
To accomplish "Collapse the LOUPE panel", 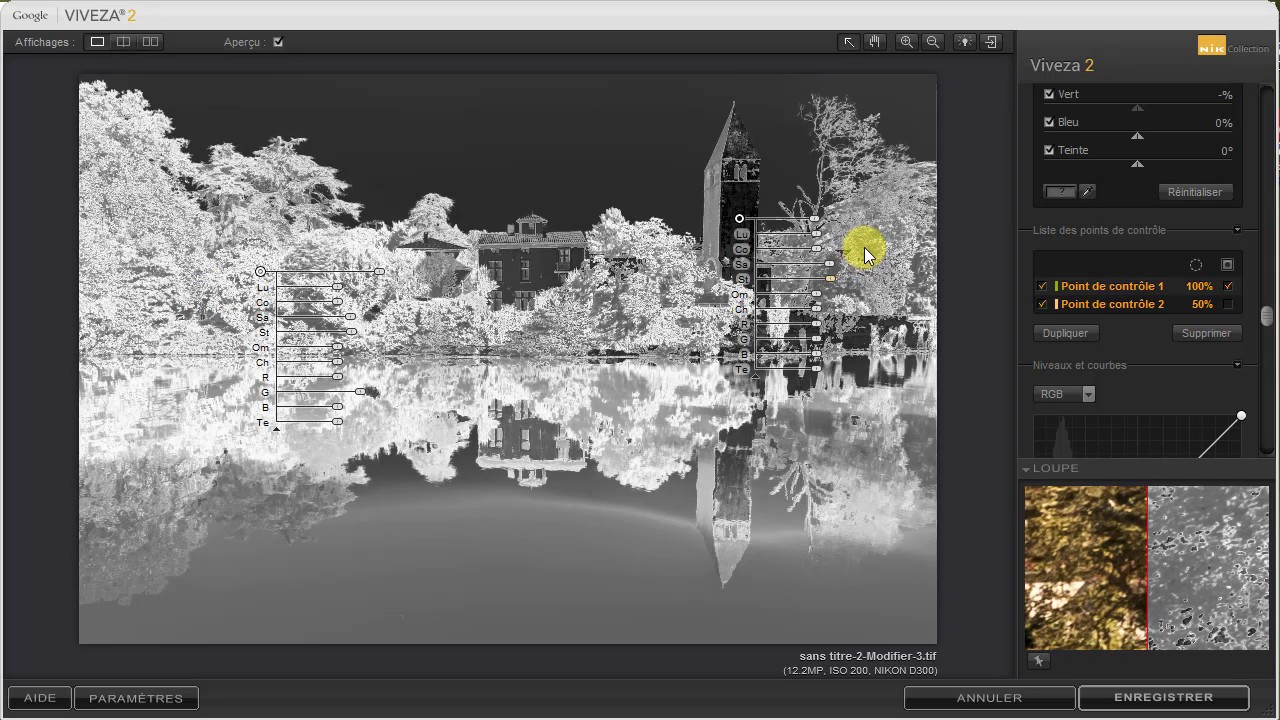I will (x=1026, y=469).
